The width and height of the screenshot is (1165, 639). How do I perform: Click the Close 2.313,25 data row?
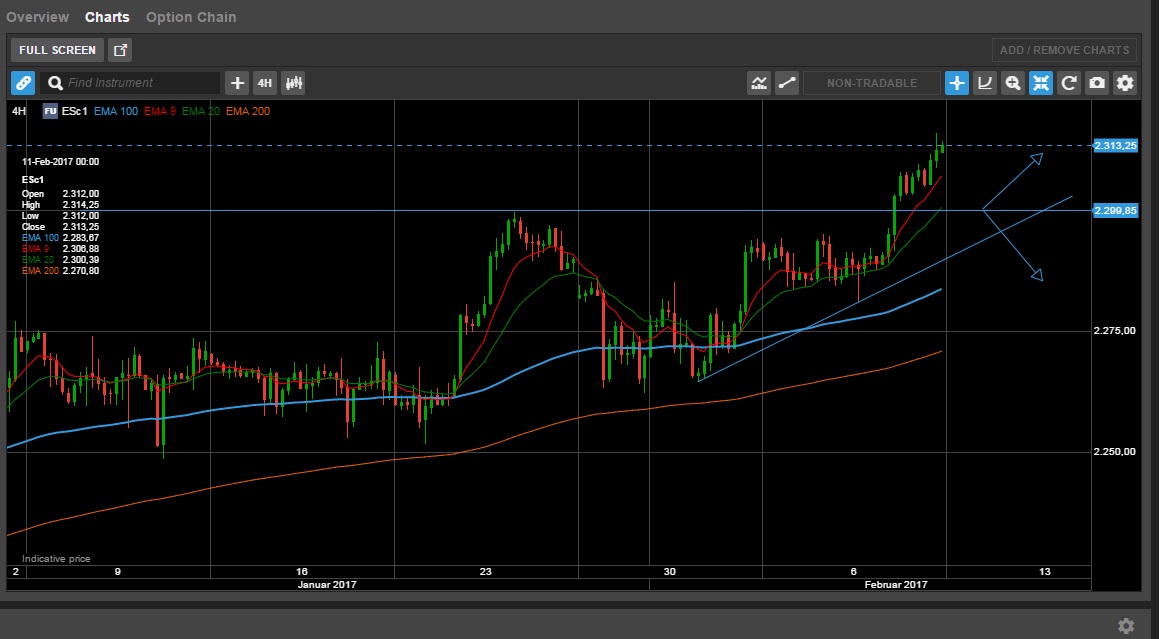(60, 227)
